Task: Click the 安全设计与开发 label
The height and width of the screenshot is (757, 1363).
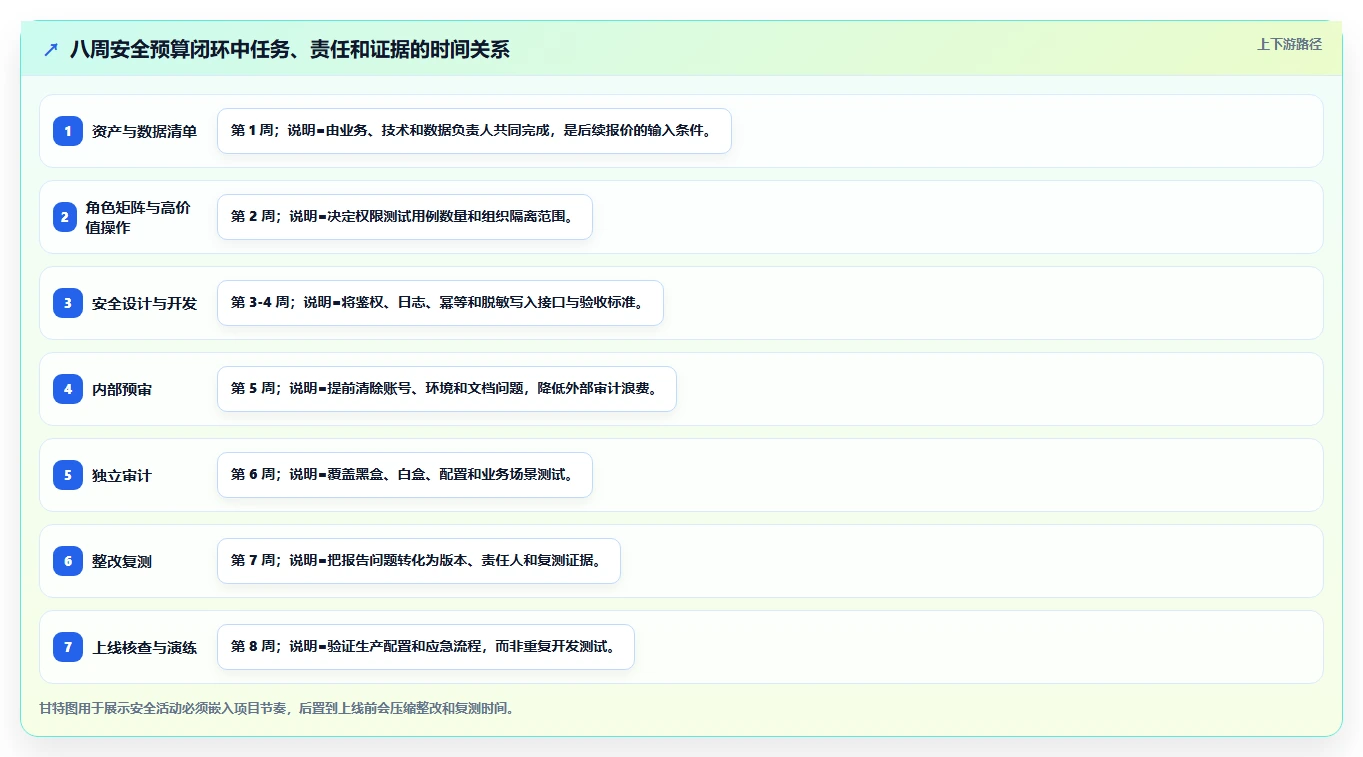Action: [x=144, y=303]
